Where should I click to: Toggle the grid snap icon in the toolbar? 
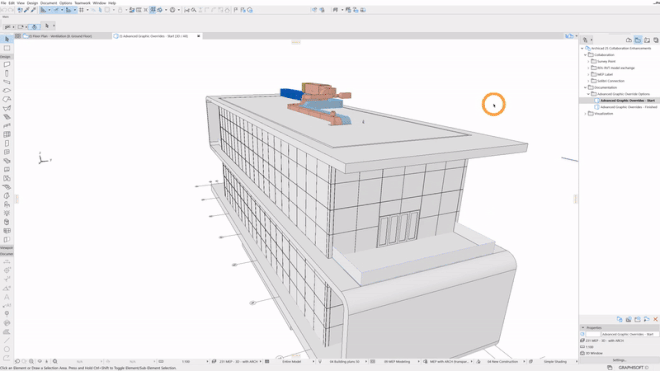tap(81, 10)
